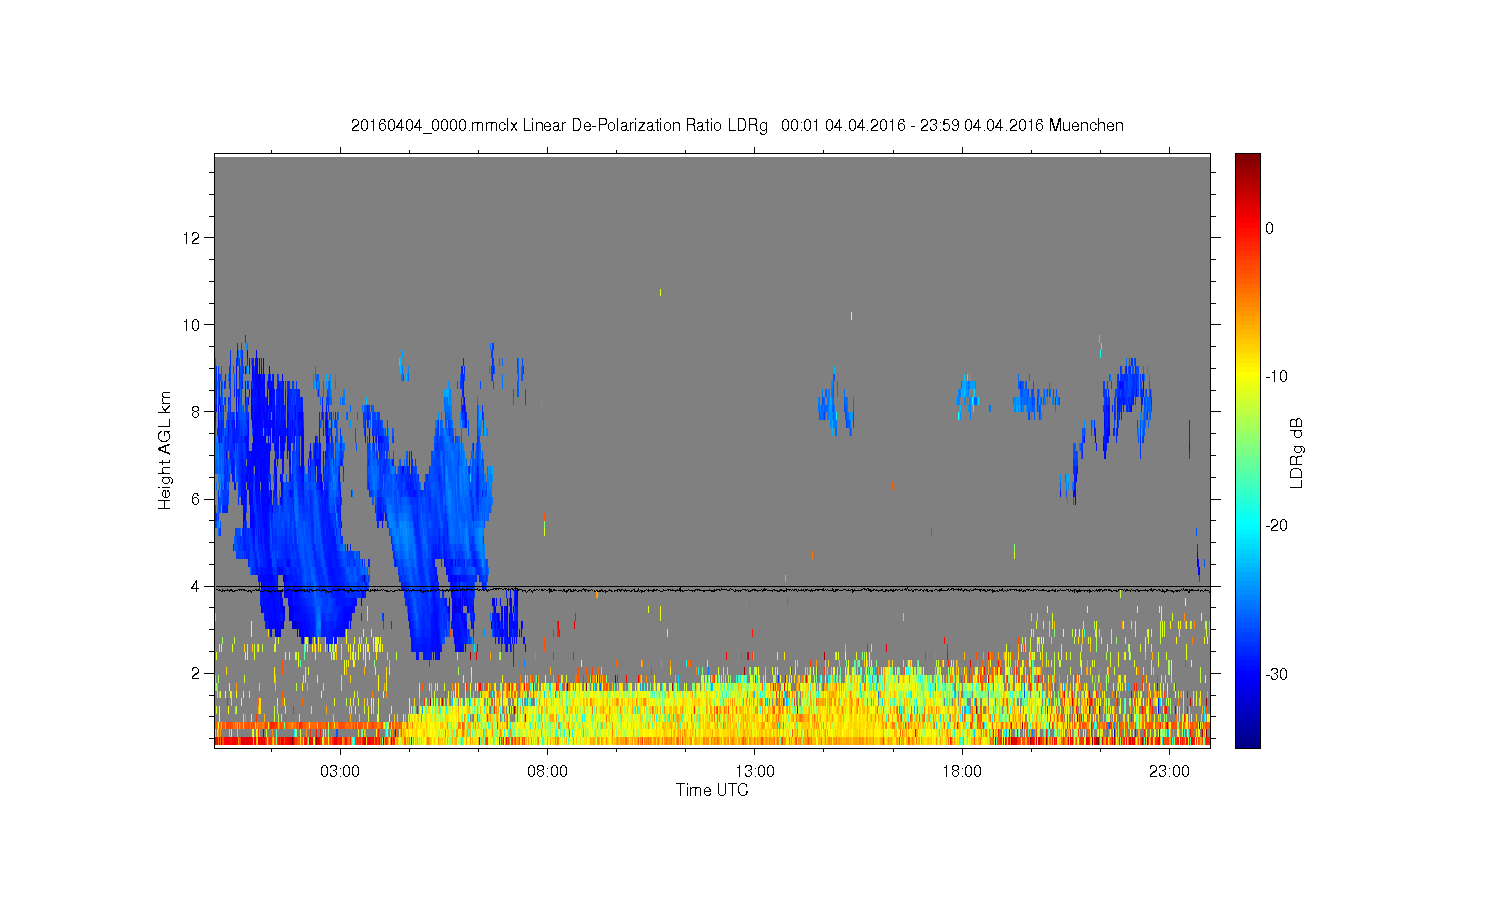Viewport: 1500px width, 900px height.
Task: Click the 03:00 time tick label
Action: pyautogui.click(x=340, y=772)
